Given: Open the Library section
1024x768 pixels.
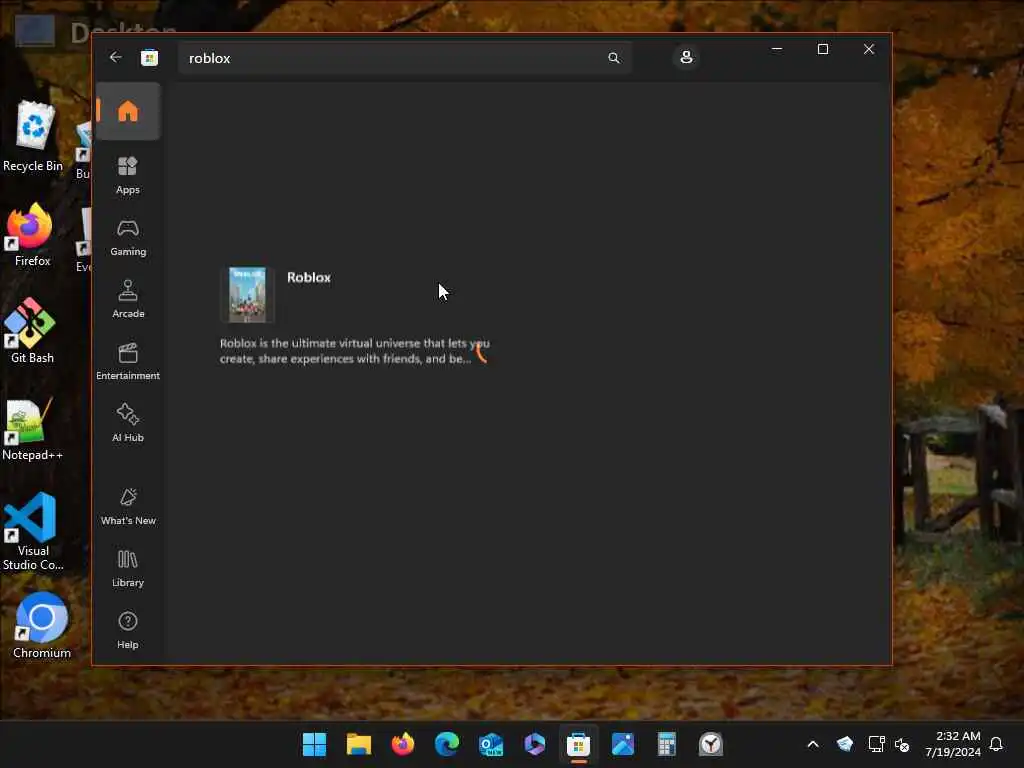Looking at the screenshot, I should click(x=128, y=568).
